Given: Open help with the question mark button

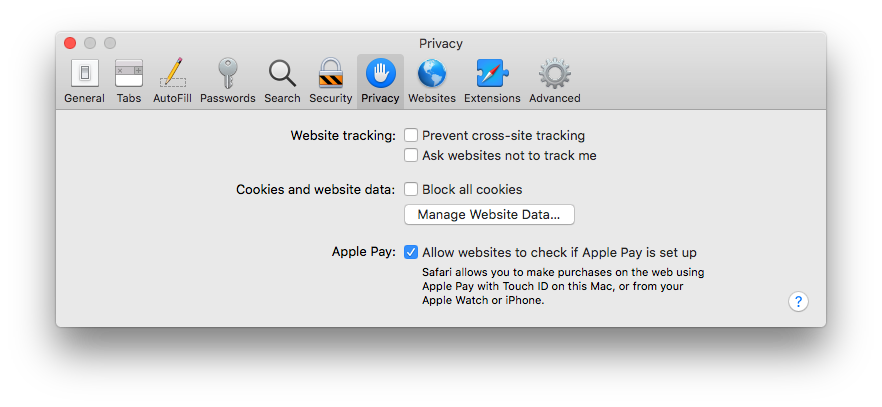Looking at the screenshot, I should point(798,301).
